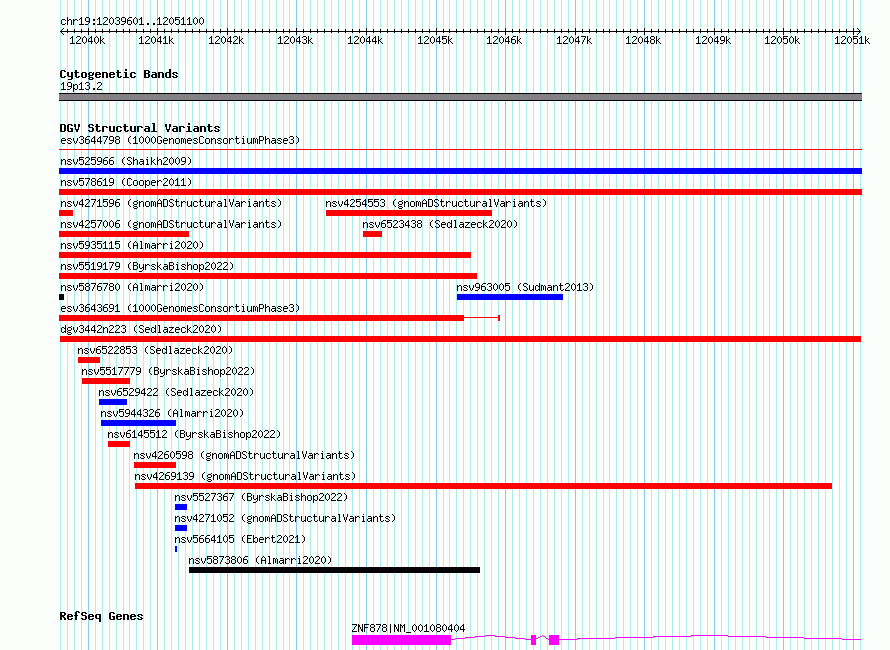Click the nsv6523438 Sedlazeck2020 label text
The width and height of the screenshot is (890, 650).
click(x=440, y=224)
